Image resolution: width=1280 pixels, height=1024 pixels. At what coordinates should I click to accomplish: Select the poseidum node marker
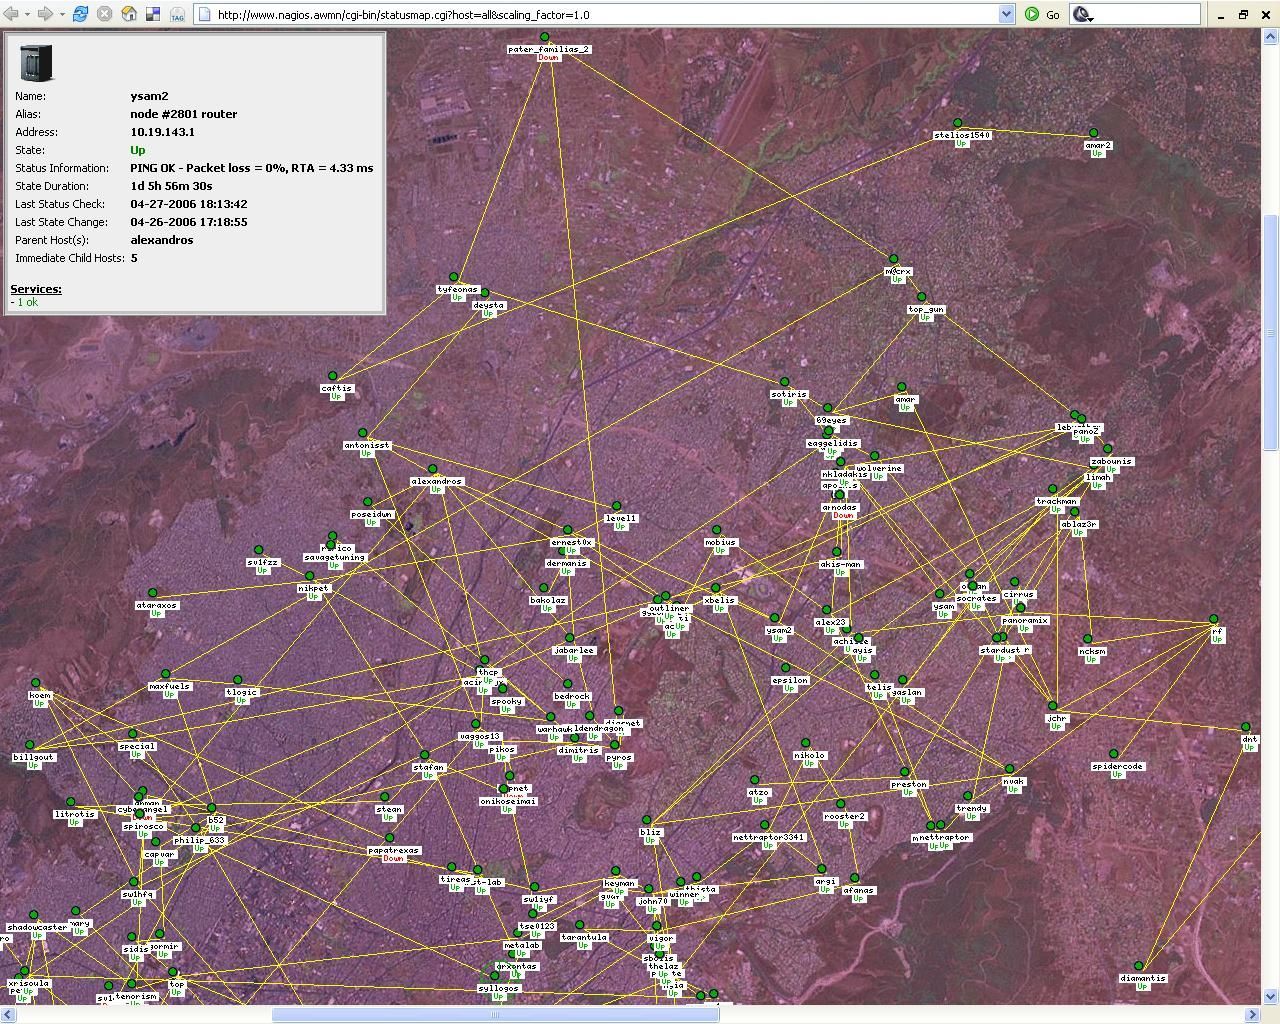click(x=368, y=502)
